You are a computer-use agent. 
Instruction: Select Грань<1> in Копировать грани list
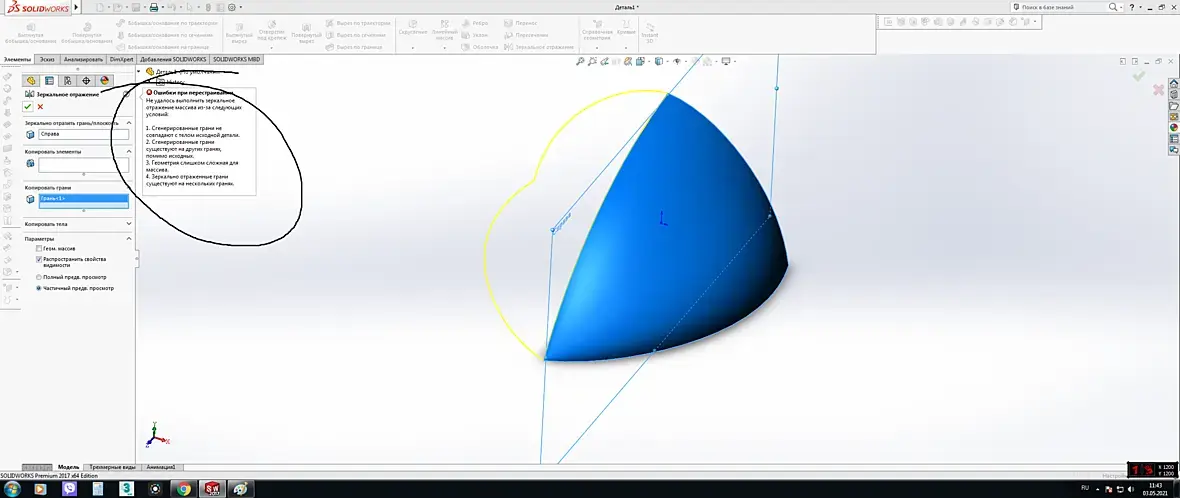point(84,198)
